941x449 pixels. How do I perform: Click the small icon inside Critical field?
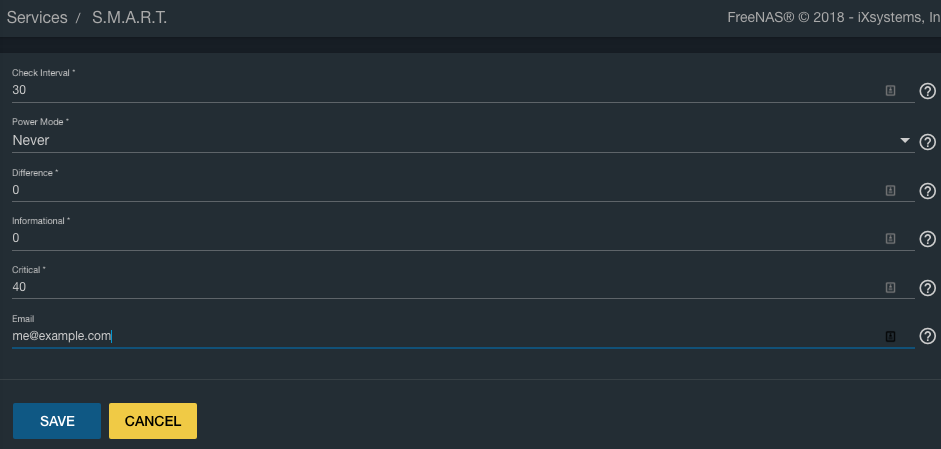click(890, 288)
